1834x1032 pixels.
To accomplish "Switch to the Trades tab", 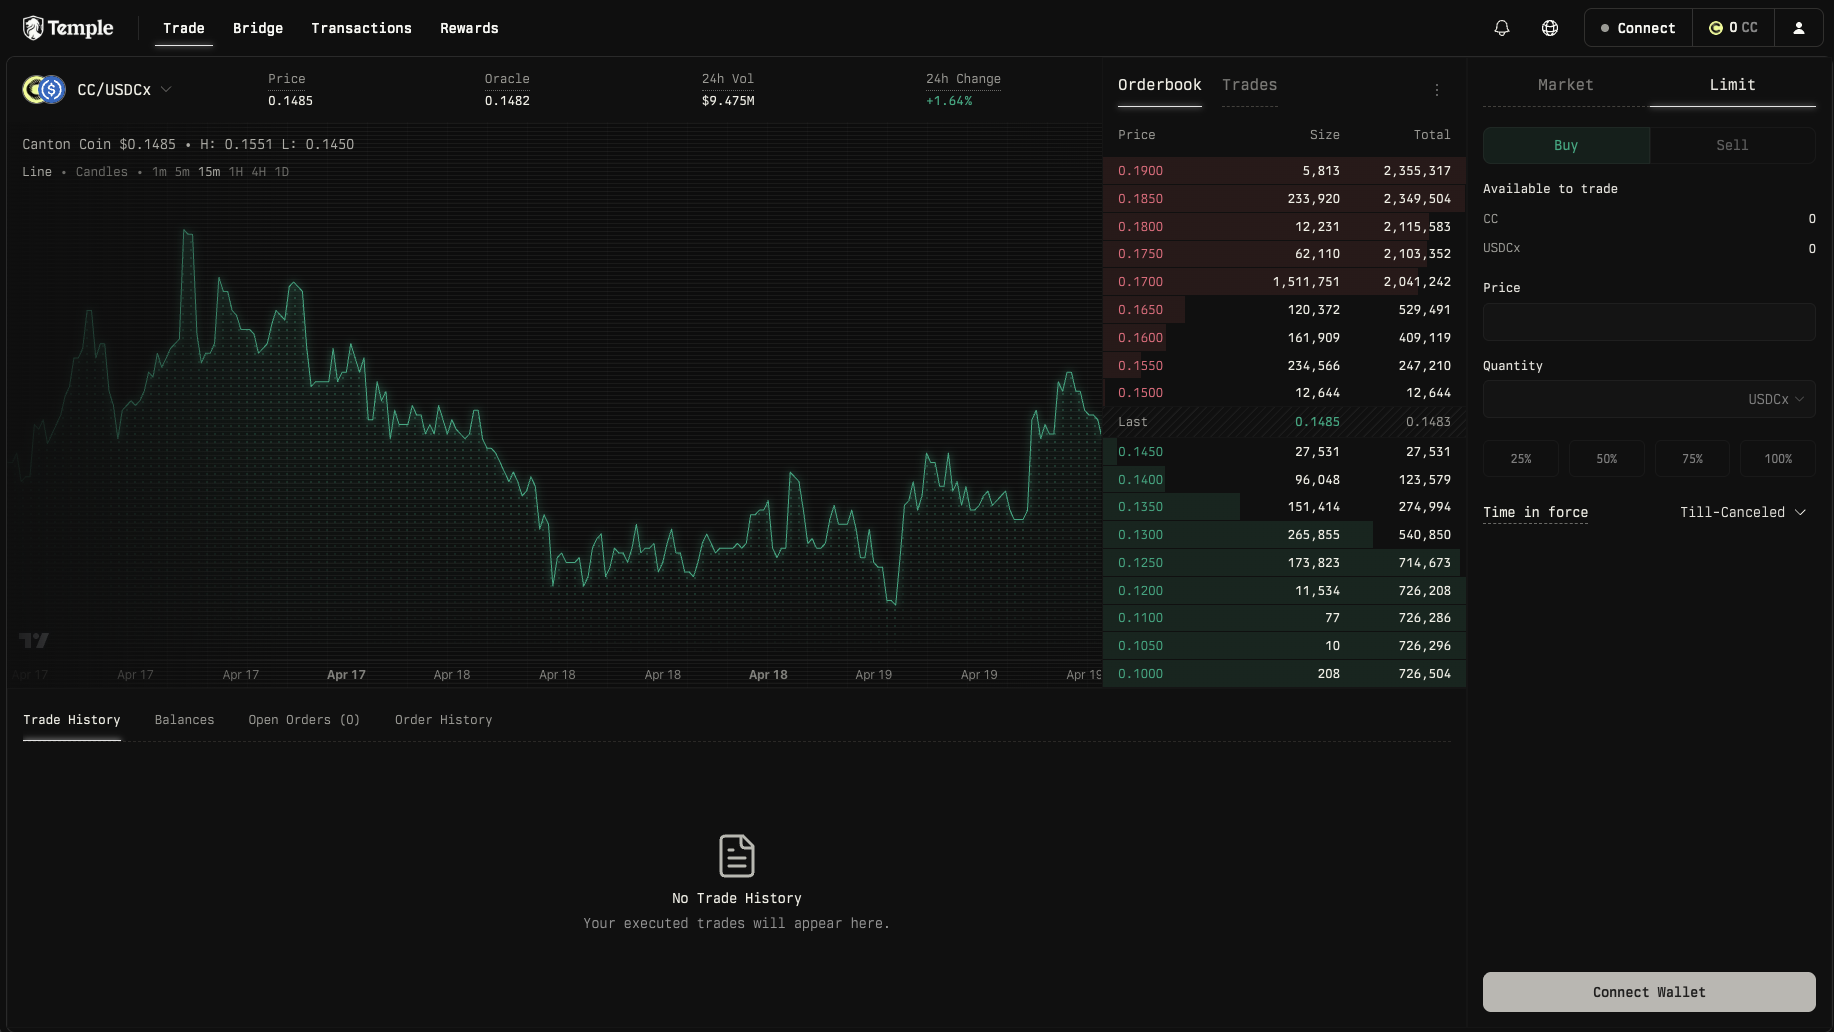I will (x=1249, y=85).
